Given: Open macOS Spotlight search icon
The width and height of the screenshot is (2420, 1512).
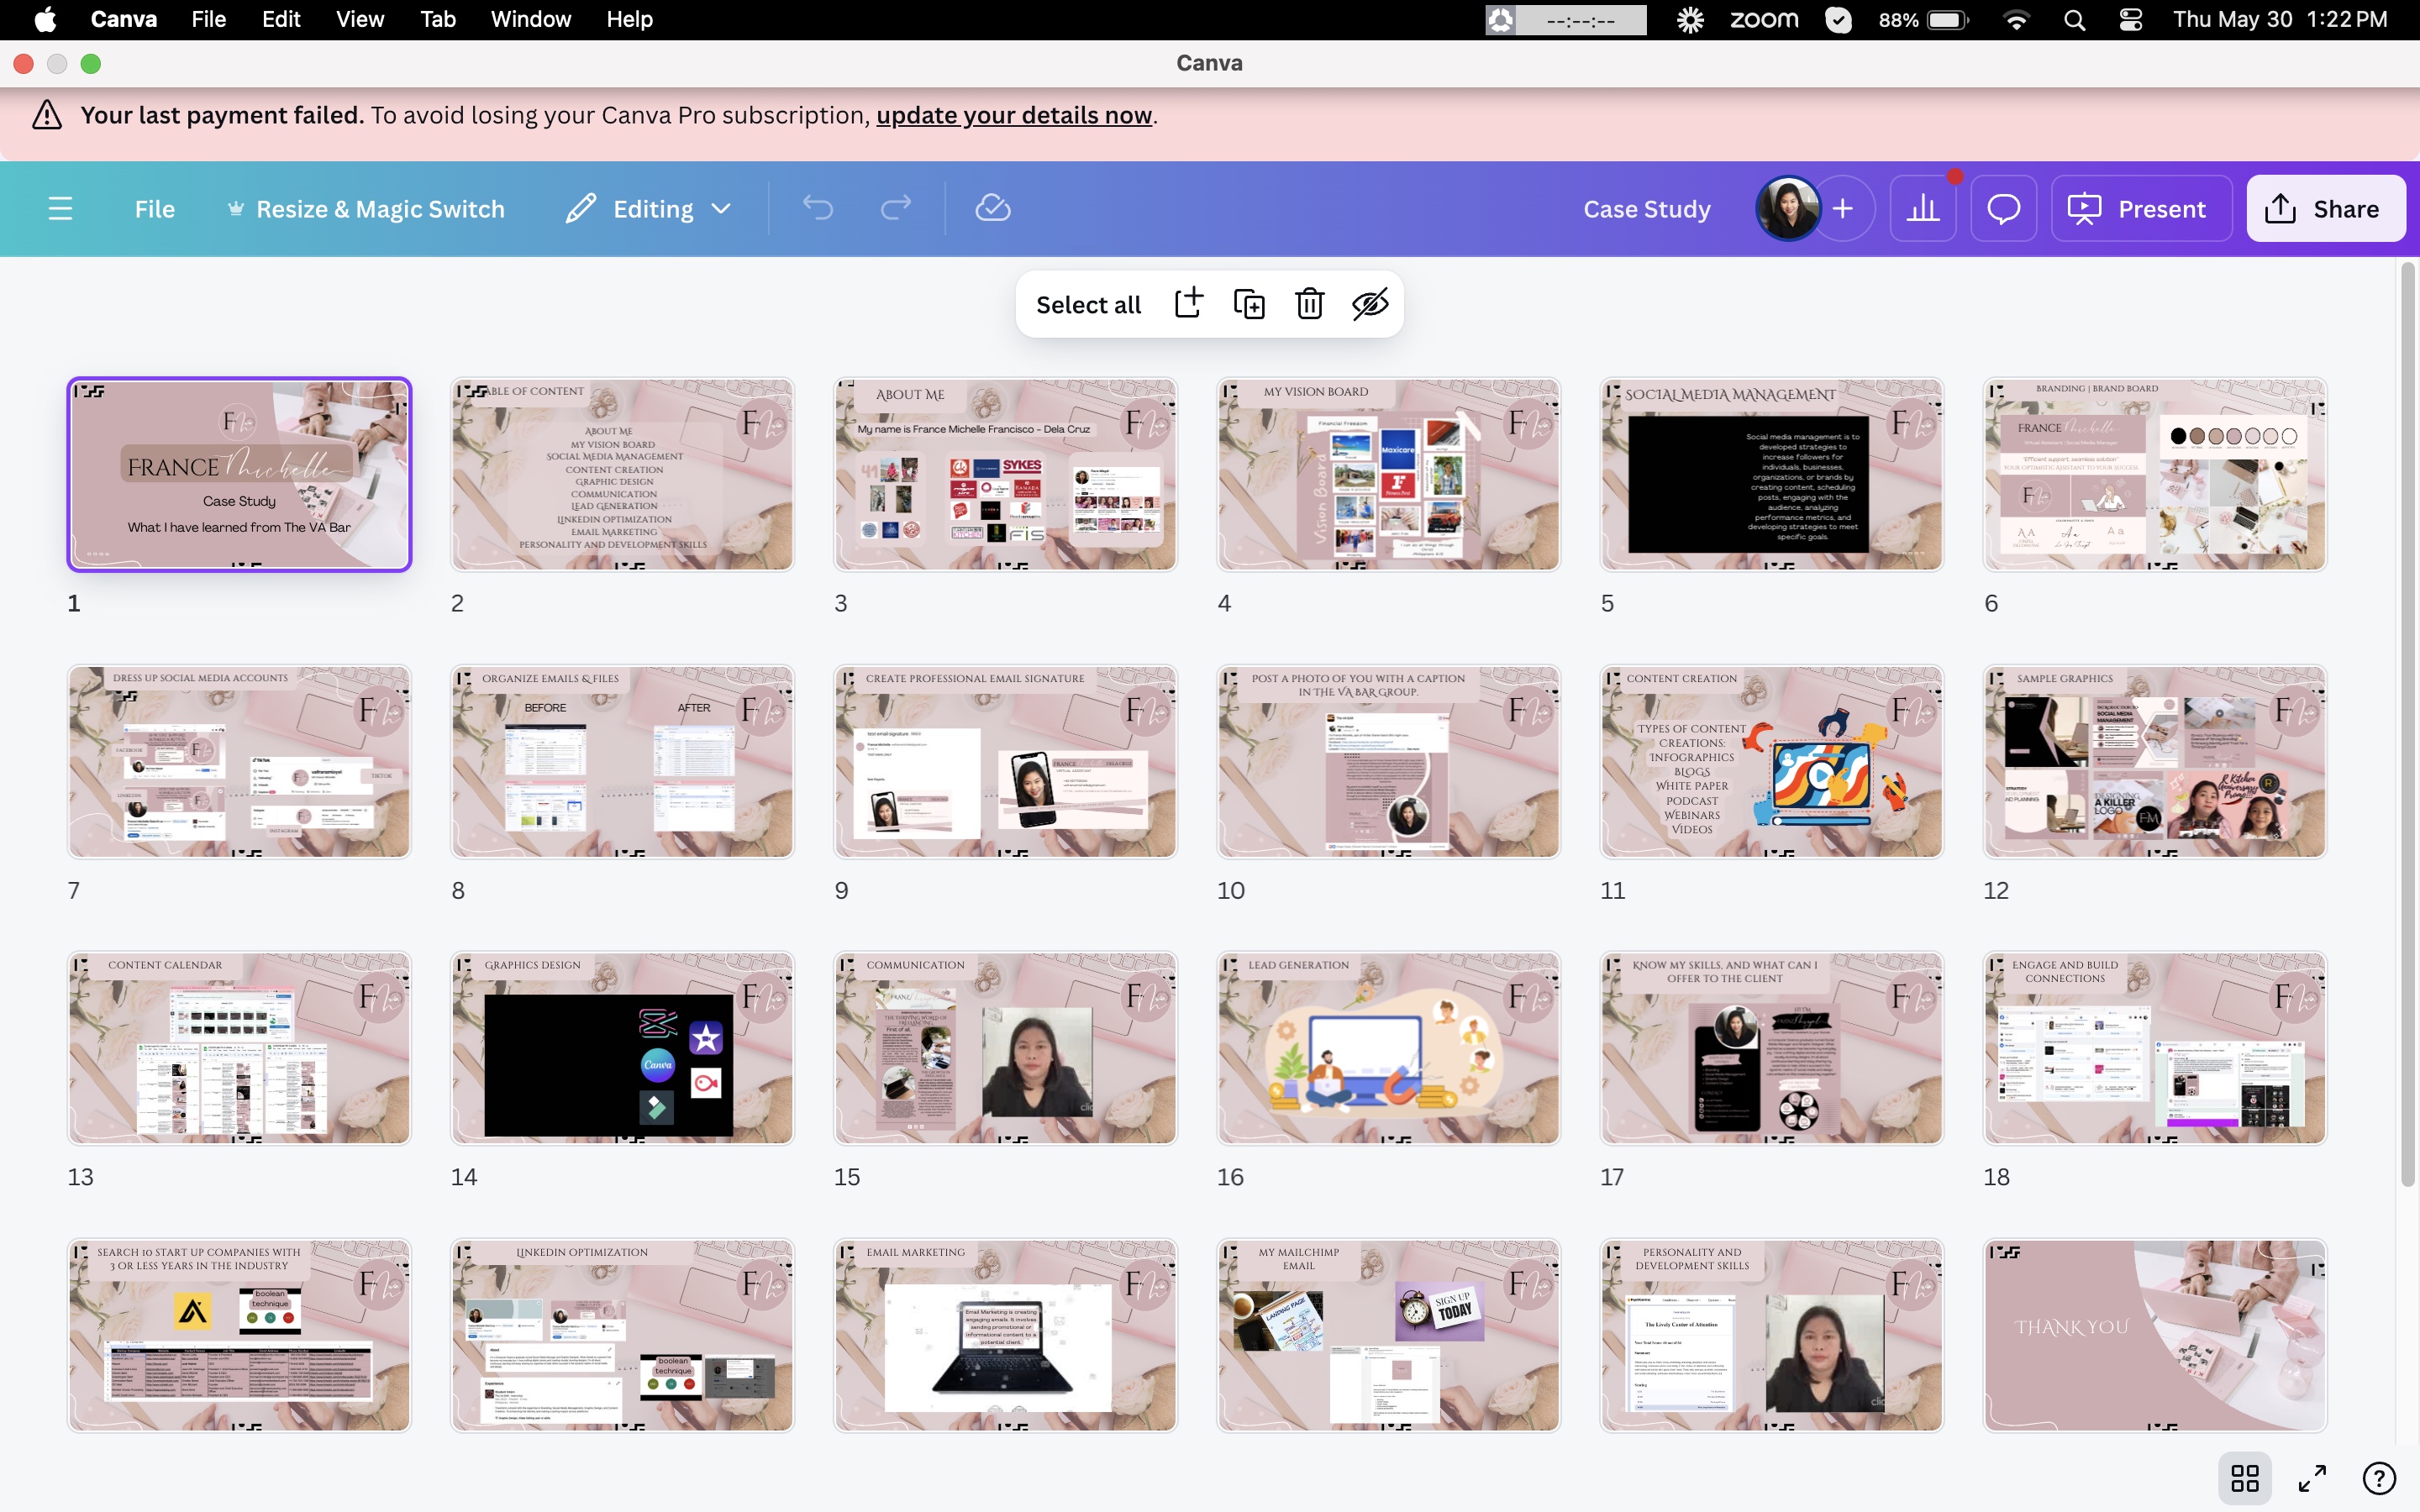Looking at the screenshot, I should [2074, 19].
